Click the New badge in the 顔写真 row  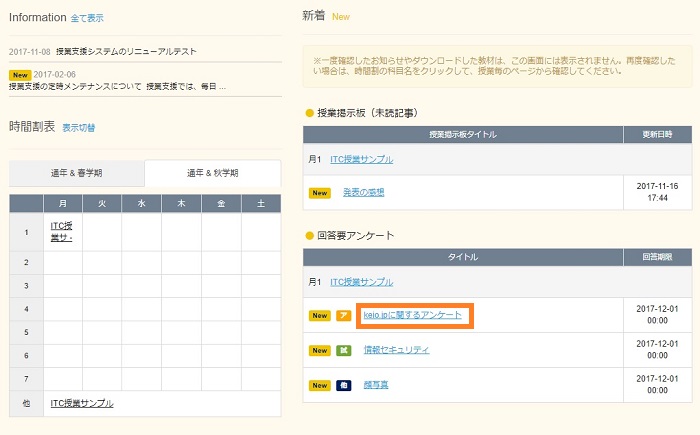click(320, 385)
